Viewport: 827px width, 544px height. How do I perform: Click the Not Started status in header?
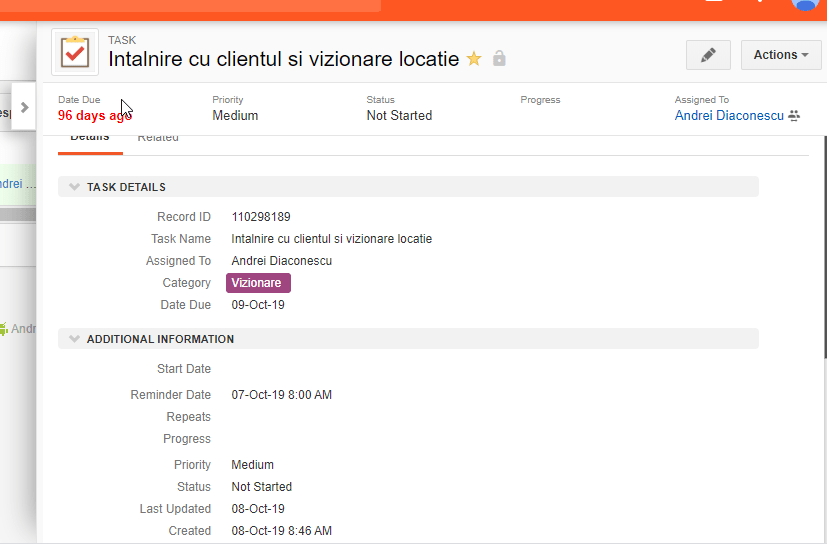tap(399, 116)
